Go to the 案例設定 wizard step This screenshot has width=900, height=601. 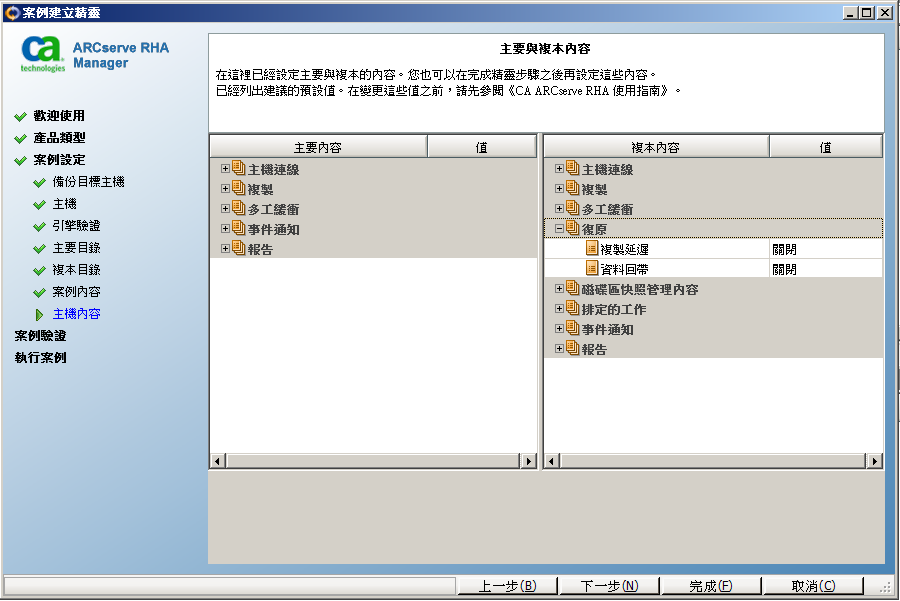(59, 160)
